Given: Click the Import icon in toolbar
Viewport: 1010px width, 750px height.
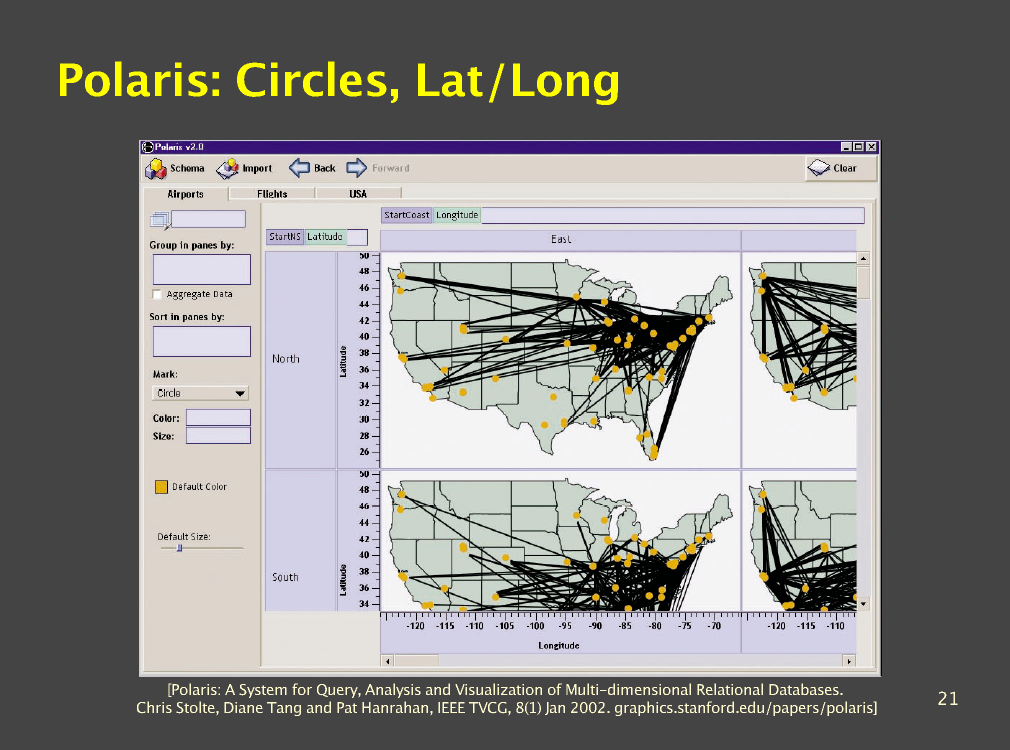Looking at the screenshot, I should [x=227, y=168].
